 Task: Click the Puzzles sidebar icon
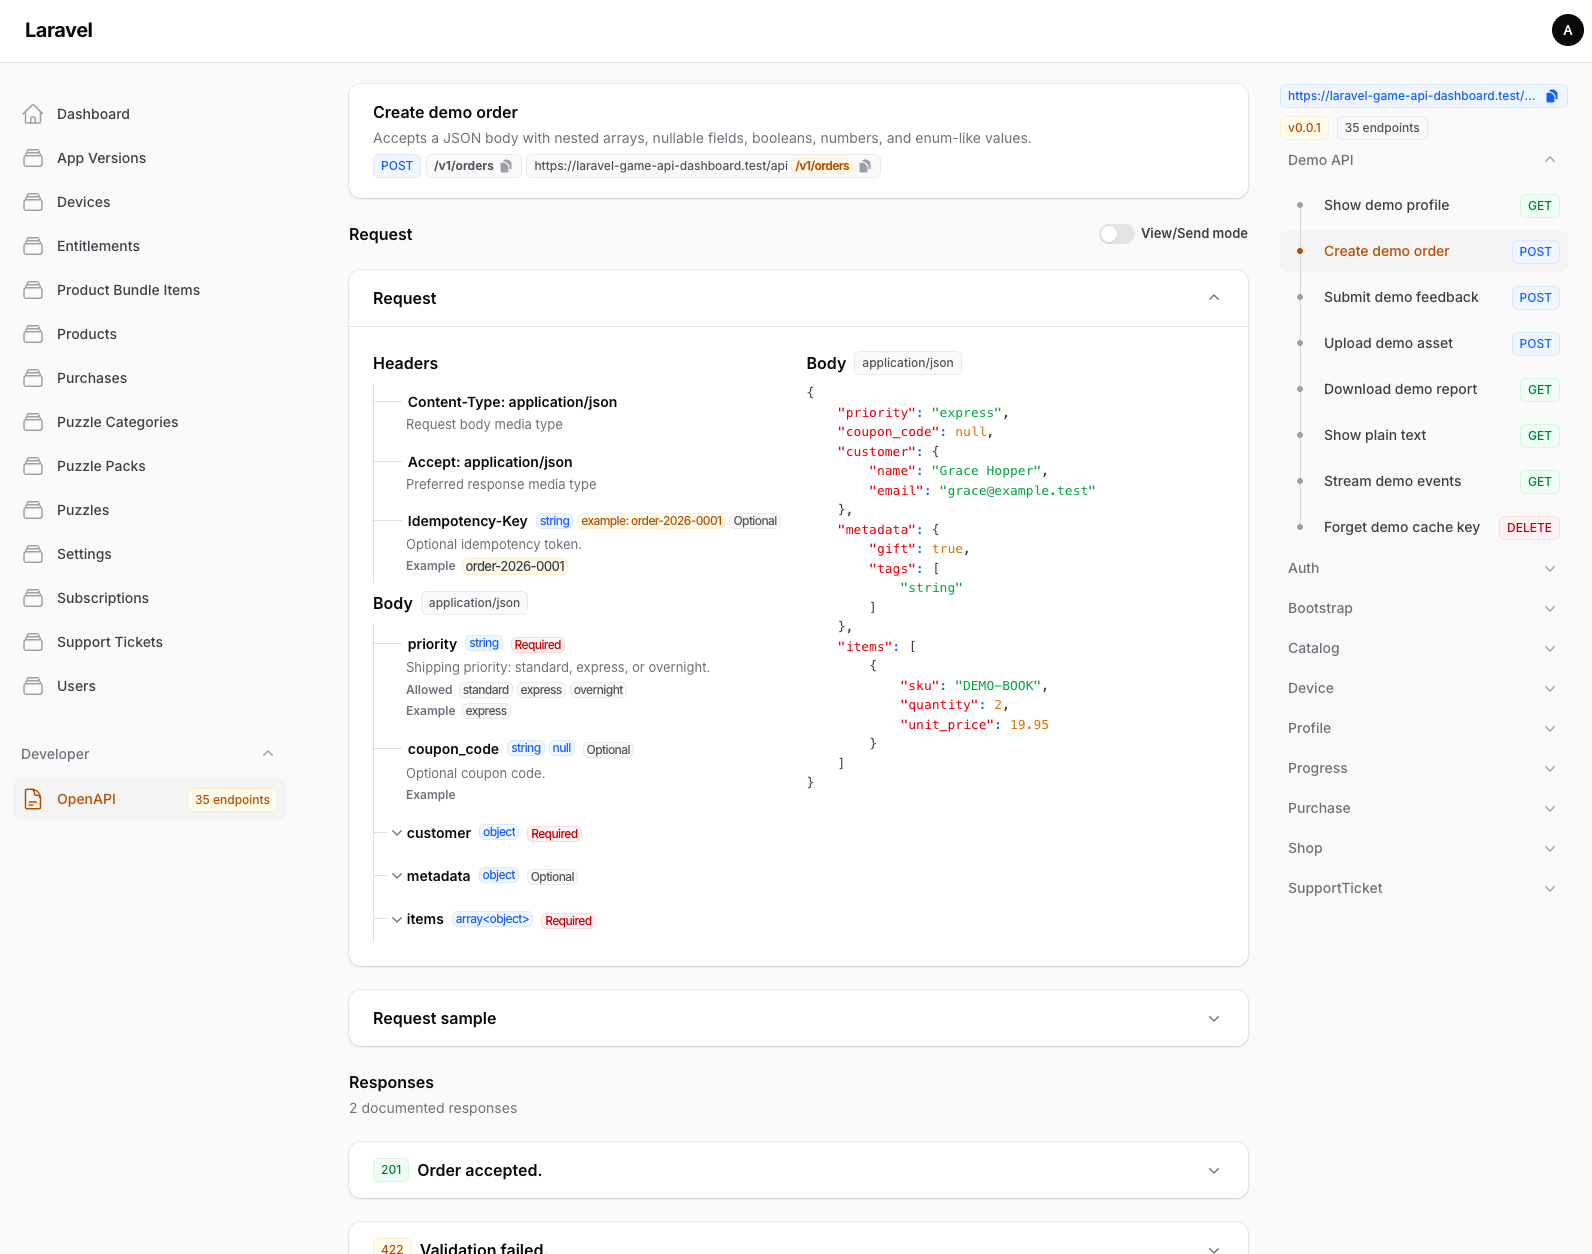click(33, 510)
